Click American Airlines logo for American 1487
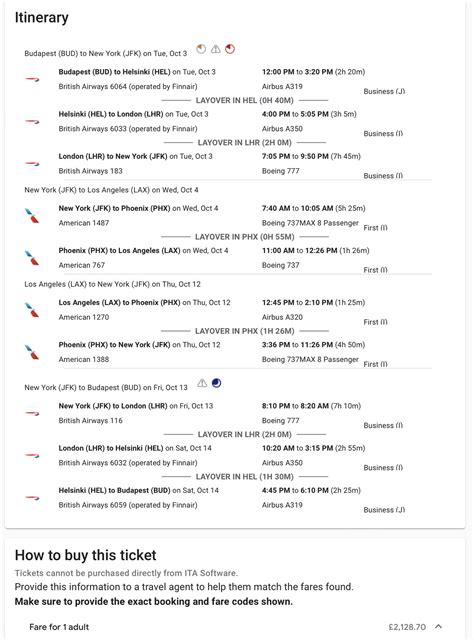Screen dimensions: 474x640 click(32, 216)
